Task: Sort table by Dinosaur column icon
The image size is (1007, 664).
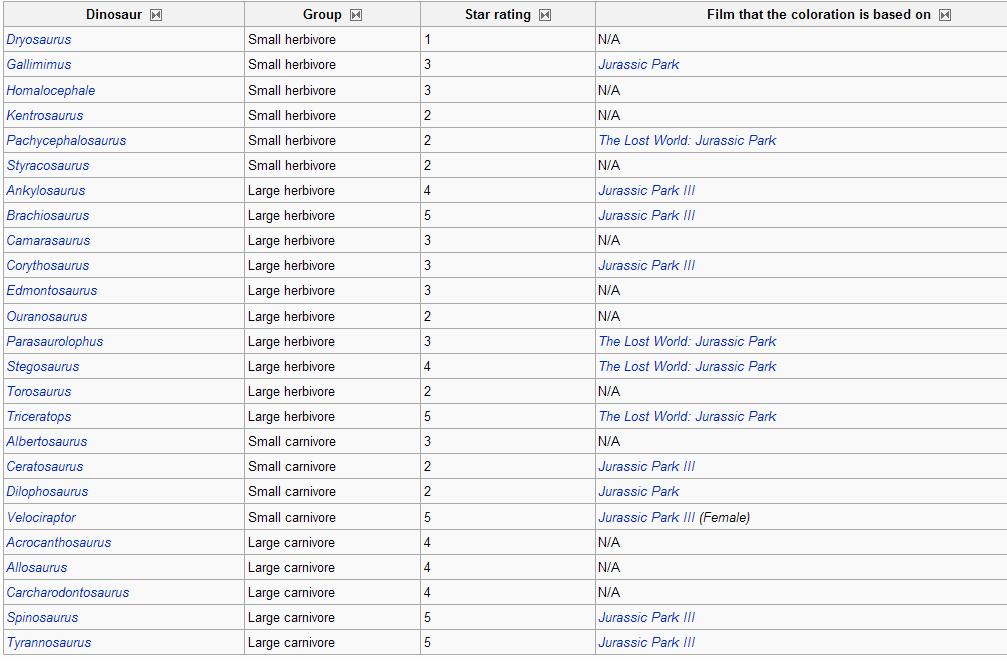Action: pos(156,15)
